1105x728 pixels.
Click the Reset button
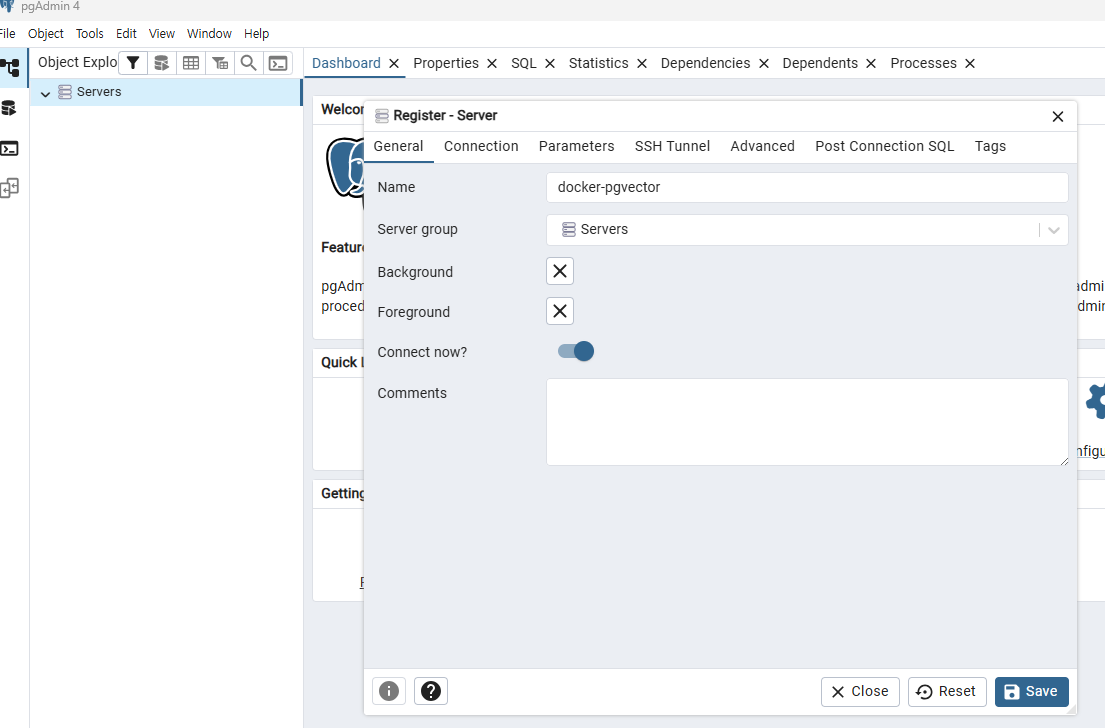946,691
